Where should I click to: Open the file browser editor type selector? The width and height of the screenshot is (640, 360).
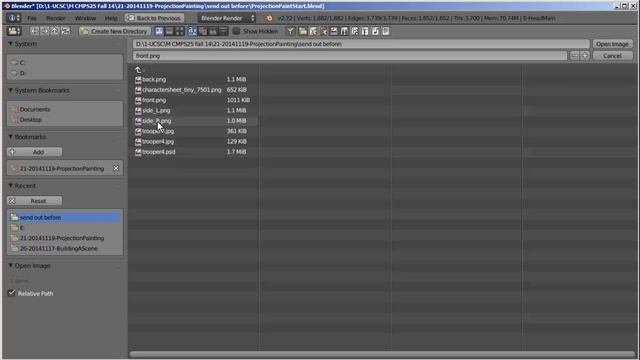click(x=14, y=31)
